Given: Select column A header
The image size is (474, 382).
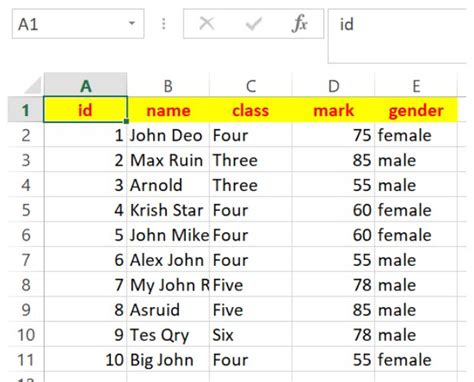Looking at the screenshot, I should pos(85,85).
